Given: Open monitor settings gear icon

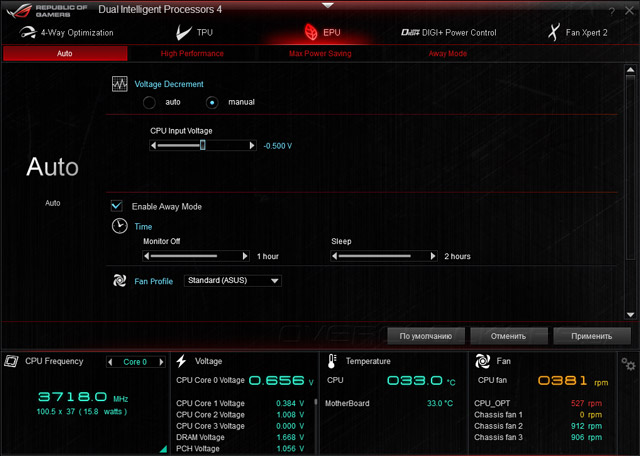Looking at the screenshot, I should [629, 364].
